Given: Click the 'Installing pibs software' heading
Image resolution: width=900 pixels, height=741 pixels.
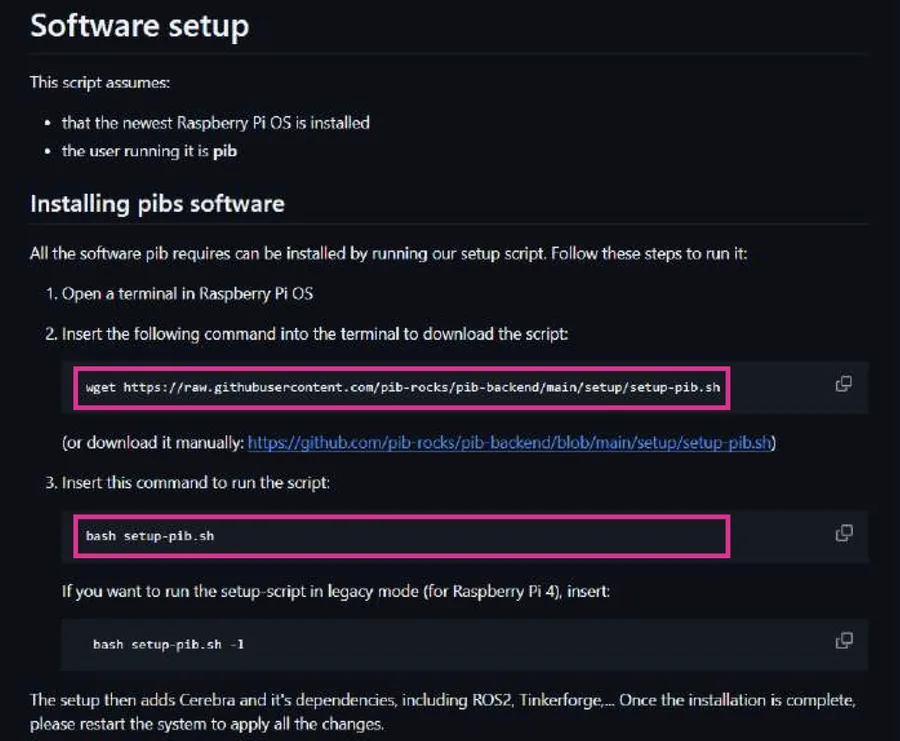Looking at the screenshot, I should 157,204.
